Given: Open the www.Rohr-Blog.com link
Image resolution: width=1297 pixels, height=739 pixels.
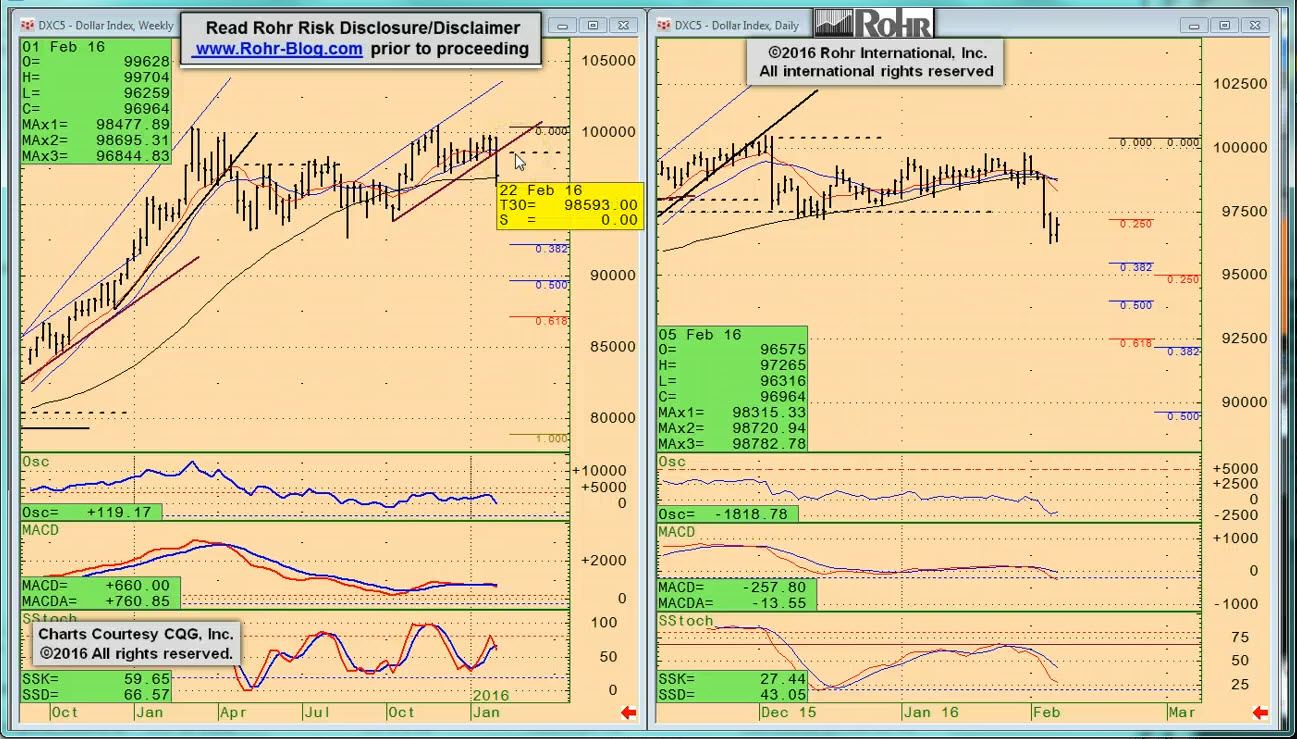Looking at the screenshot, I should click(278, 49).
